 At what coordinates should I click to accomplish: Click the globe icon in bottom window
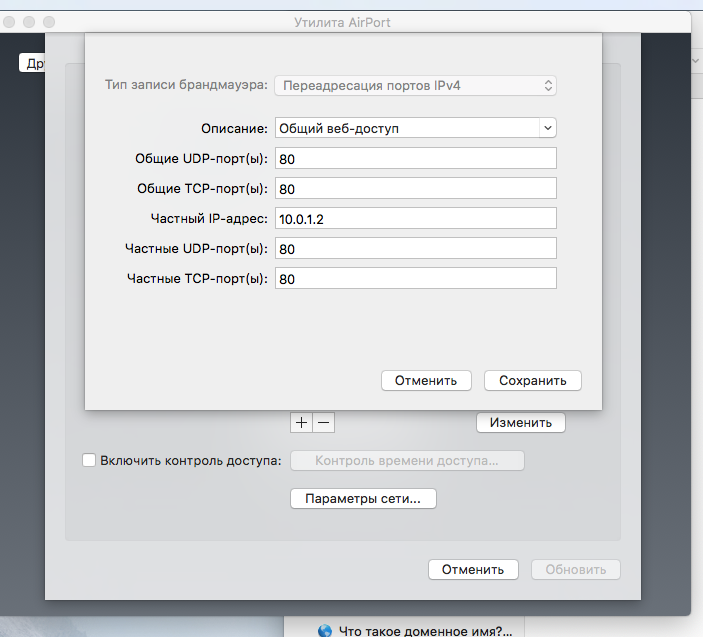[x=325, y=631]
